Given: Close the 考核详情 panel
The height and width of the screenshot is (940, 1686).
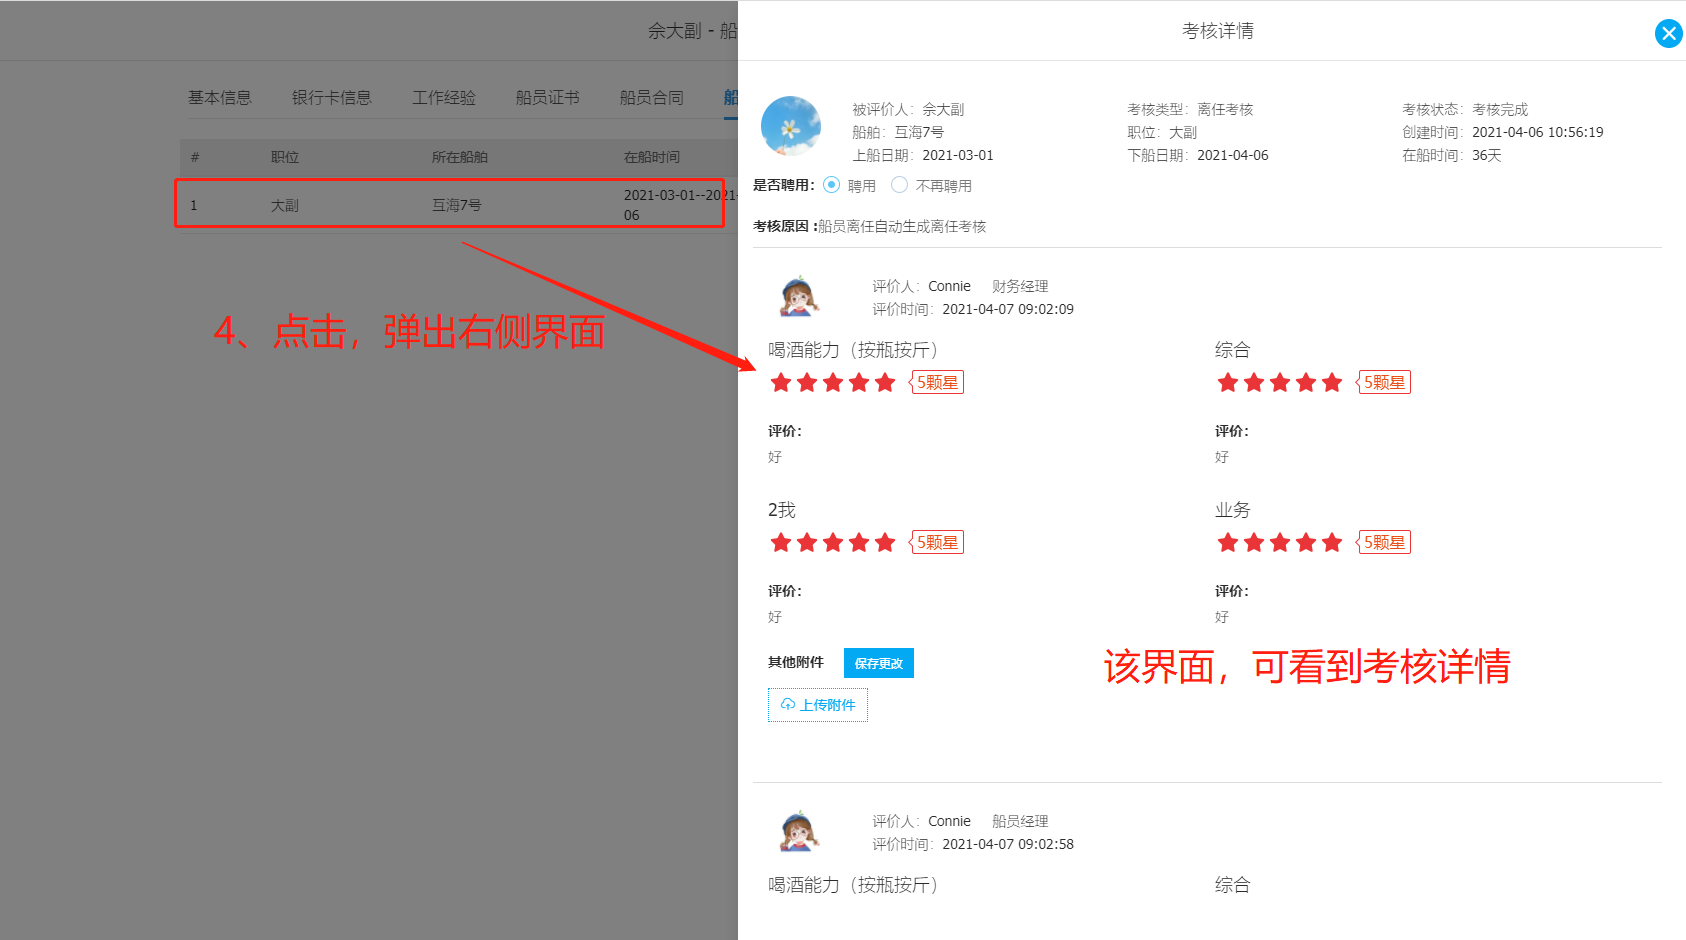Looking at the screenshot, I should click(x=1668, y=33).
